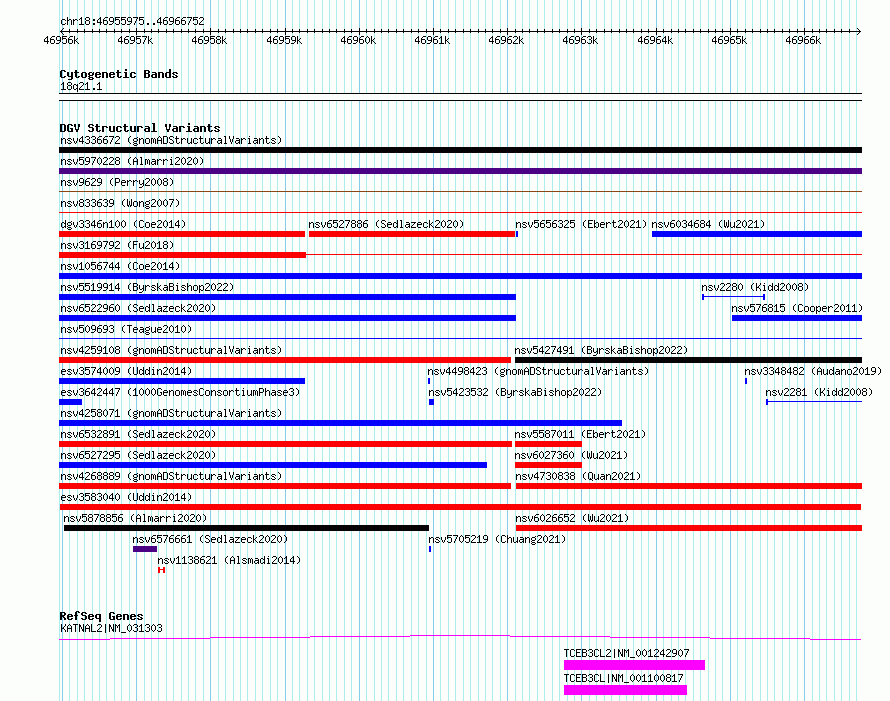Click short blue esv3642447 bar

pyautogui.click(x=70, y=402)
